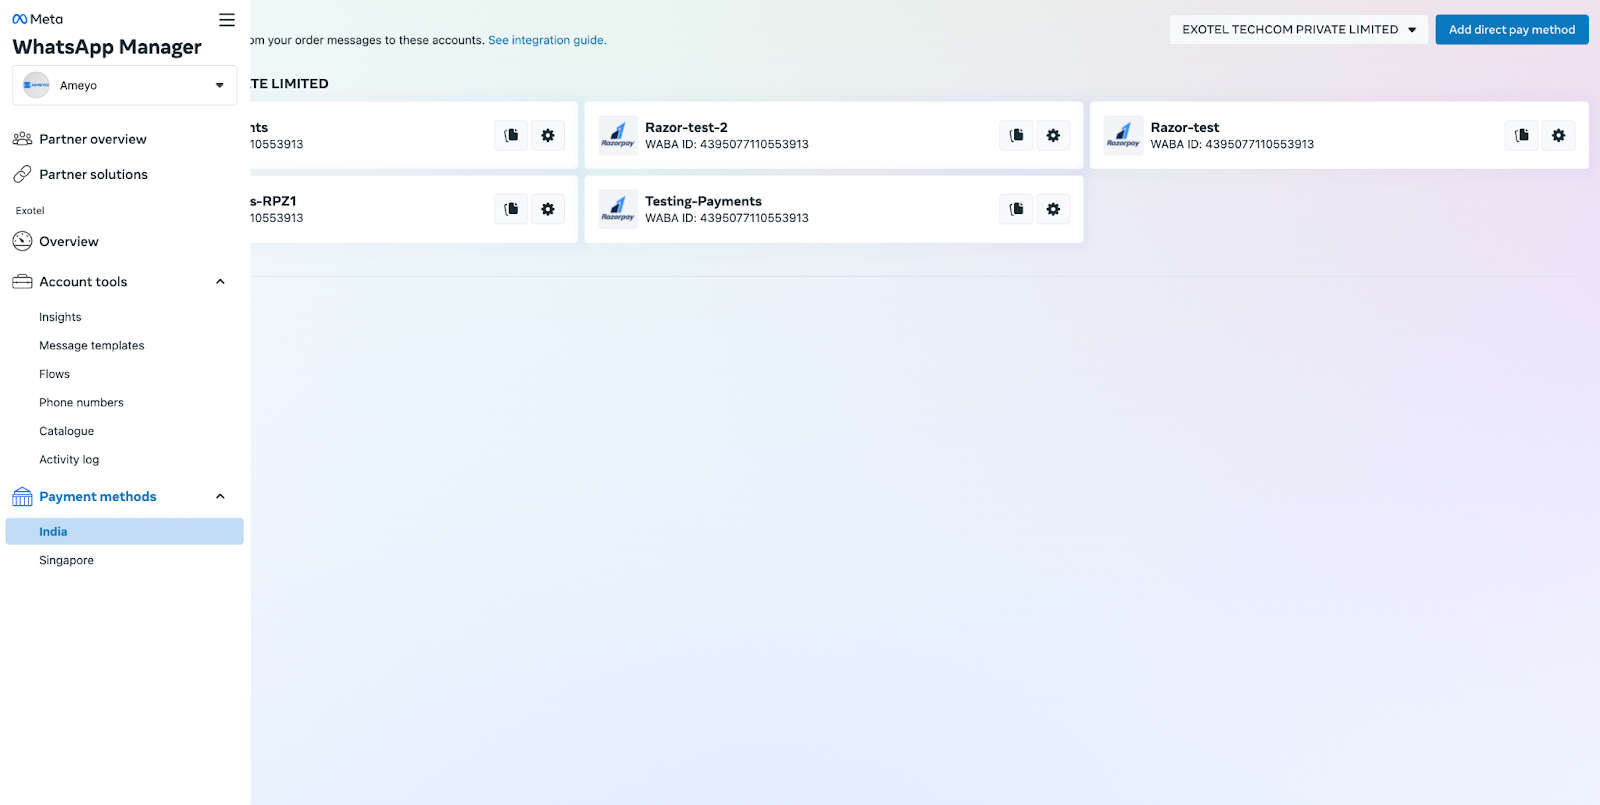1600x805 pixels.
Task: Click the copy icon on the card ending in RPZ1
Action: click(x=511, y=209)
